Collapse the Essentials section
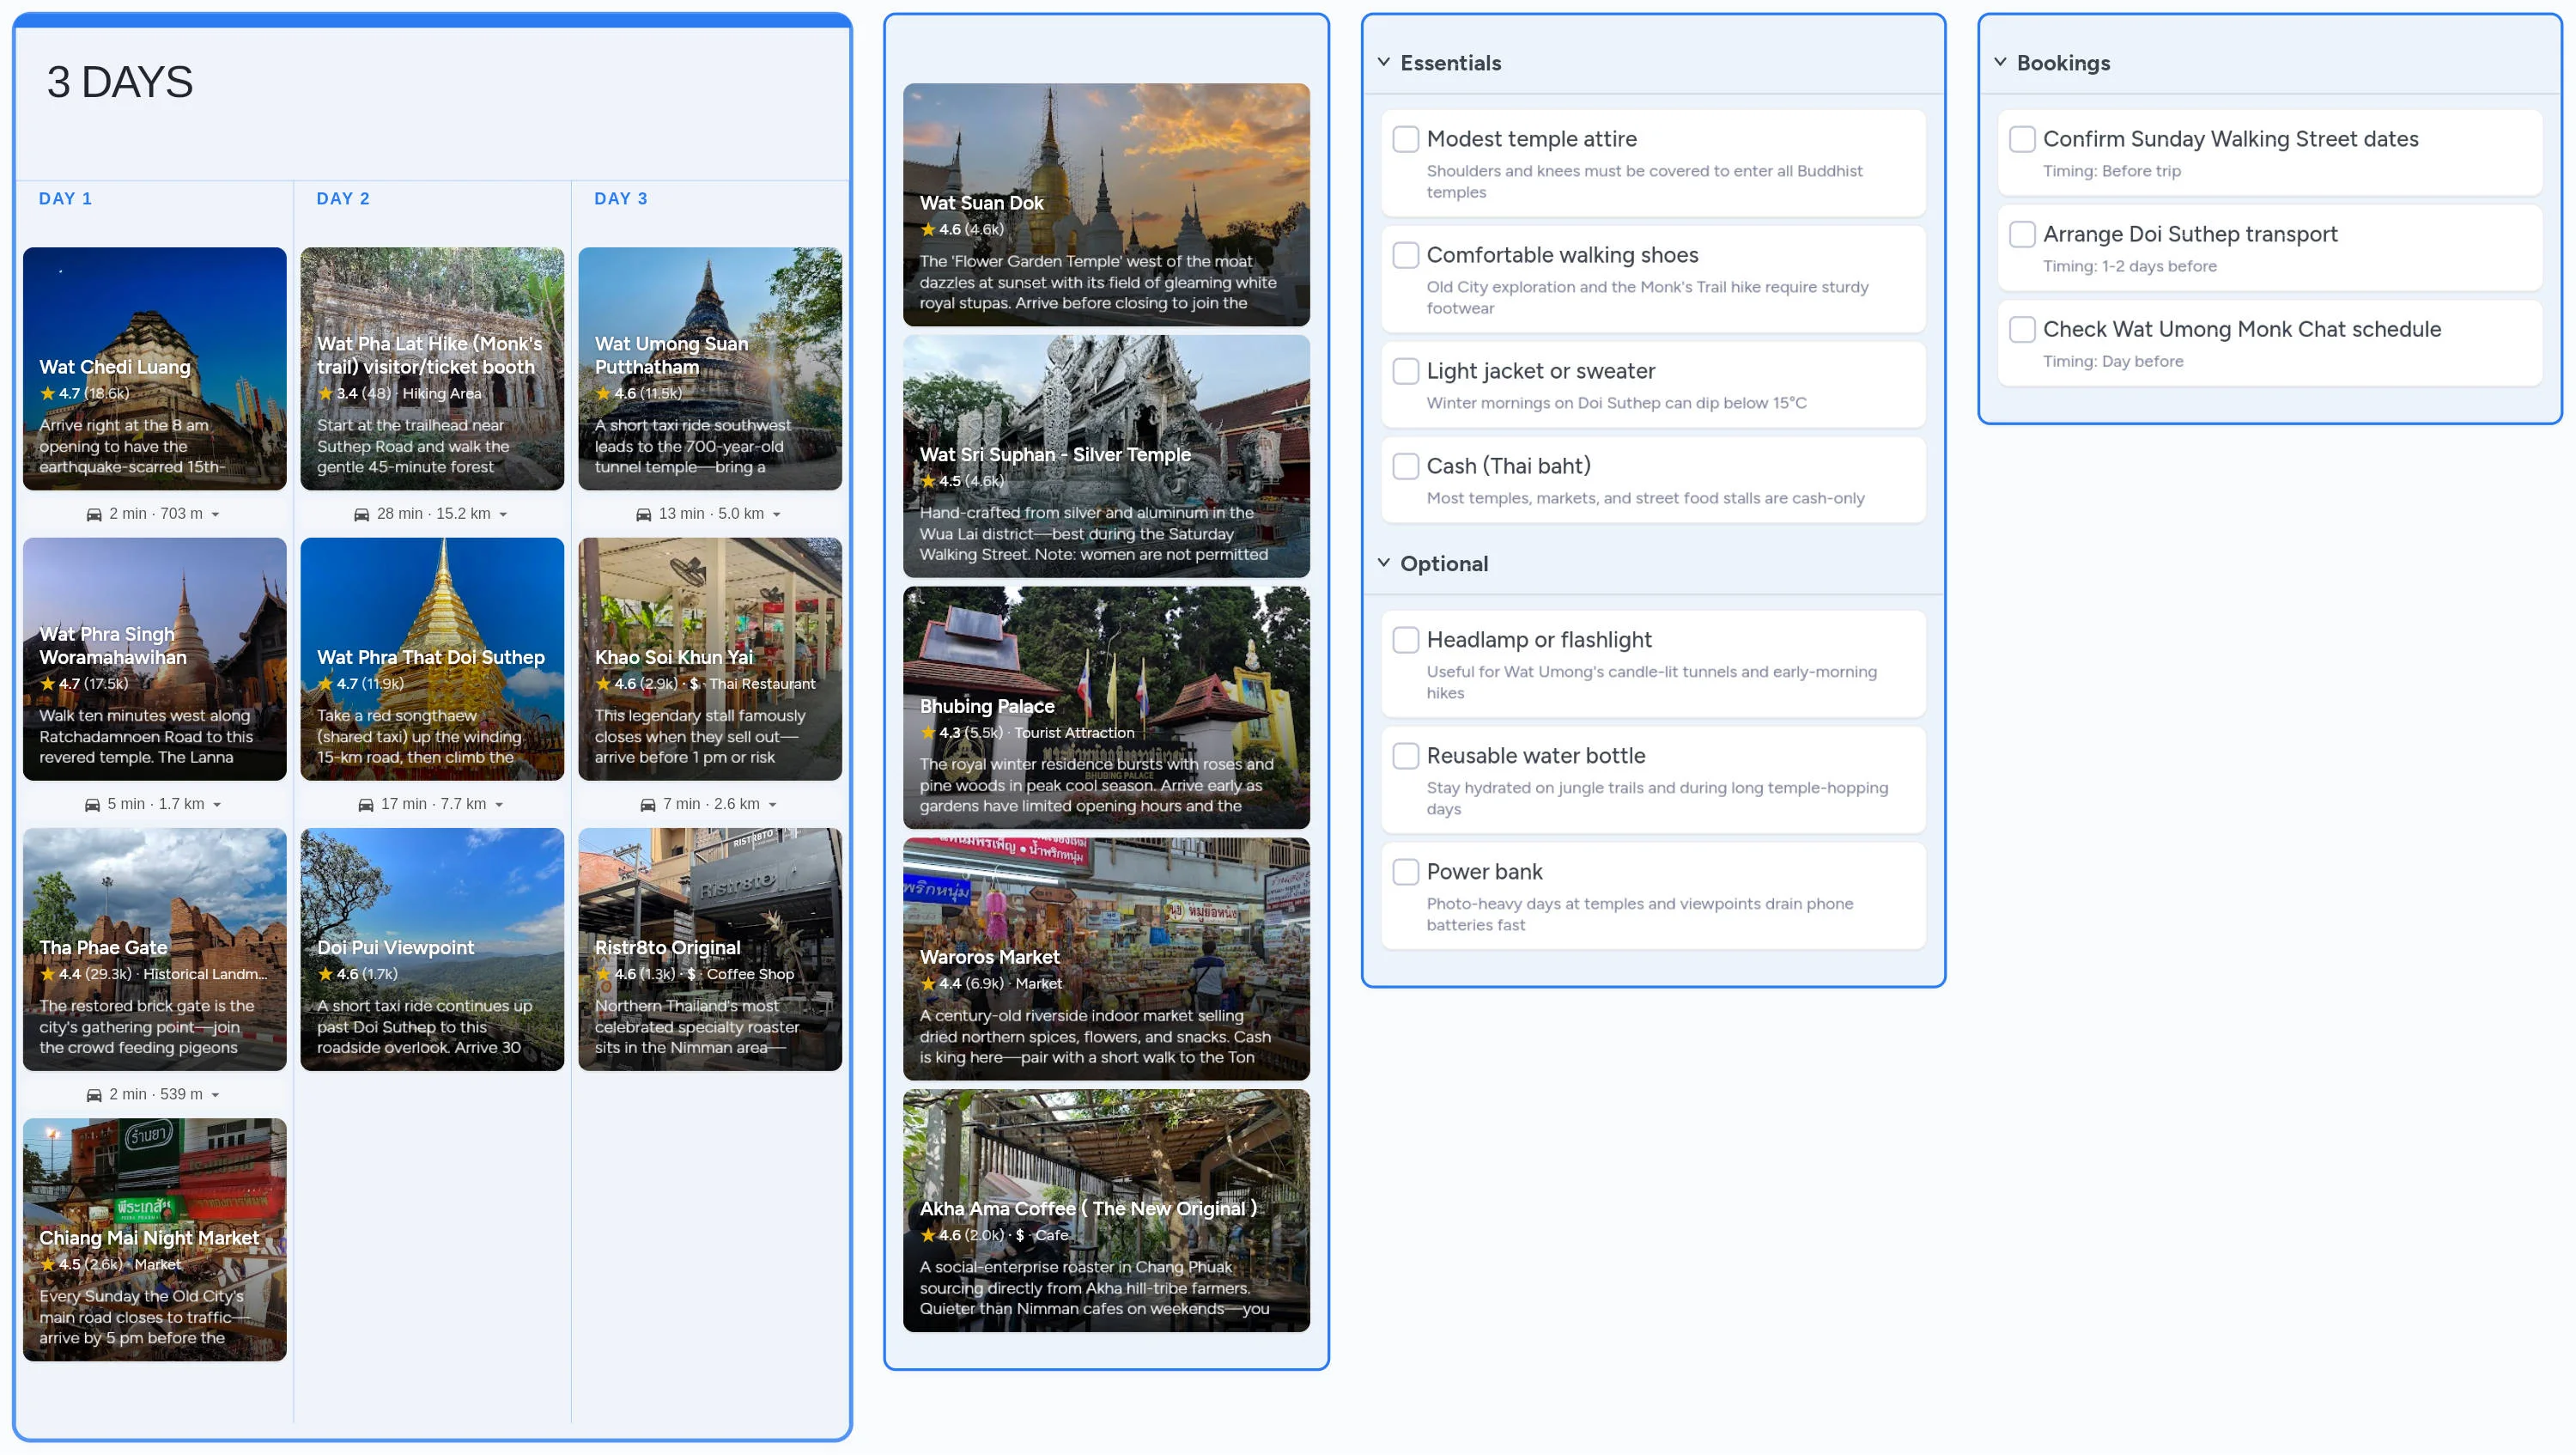This screenshot has height=1455, width=2576. pyautogui.click(x=1384, y=62)
